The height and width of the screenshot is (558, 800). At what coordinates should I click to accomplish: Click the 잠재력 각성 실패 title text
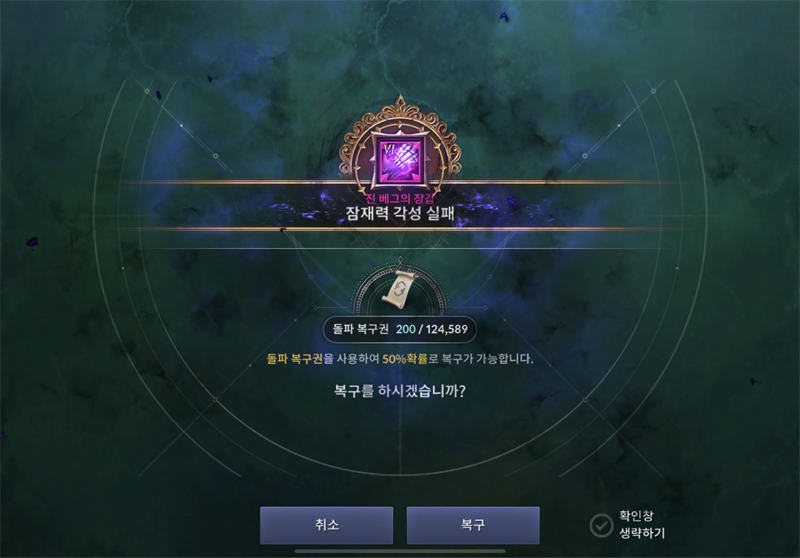399,213
